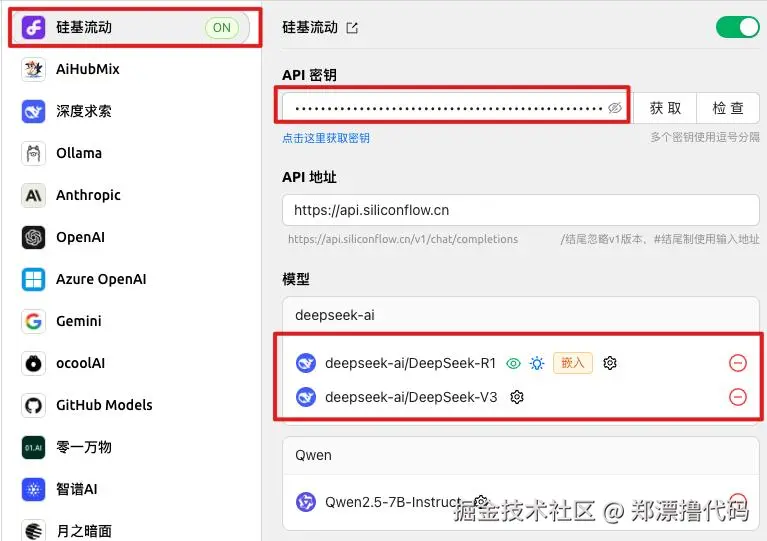Click the 嵌入 tag on DeepSeek-R1
This screenshot has width=767, height=541.
(573, 363)
